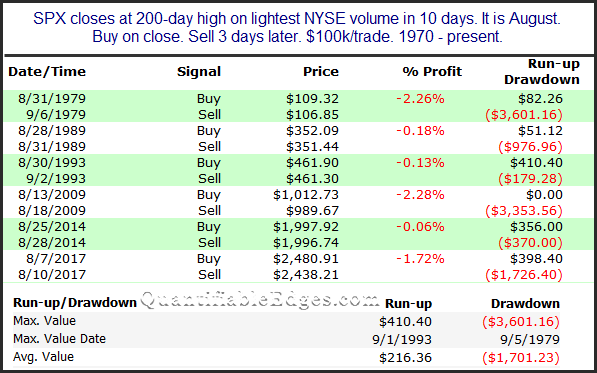Image resolution: width=597 pixels, height=373 pixels.
Task: Click the $461.90 buy price
Action: [x=312, y=163]
